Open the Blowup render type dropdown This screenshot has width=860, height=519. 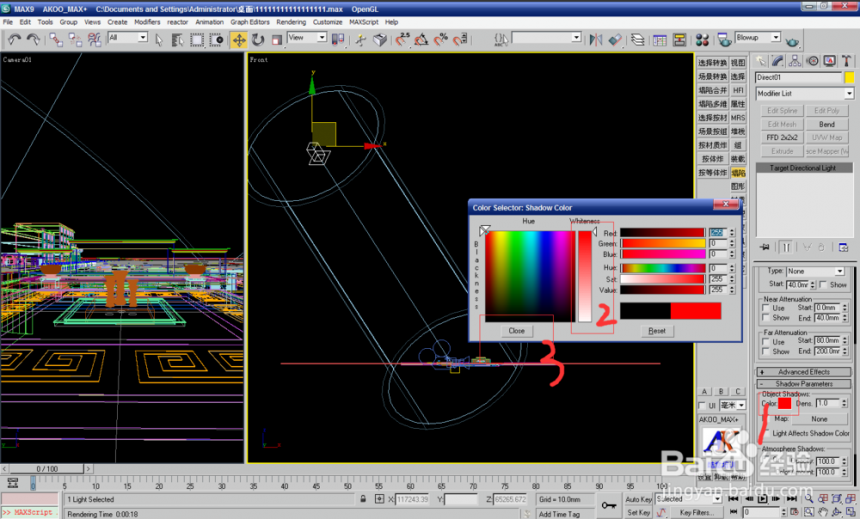[757, 37]
